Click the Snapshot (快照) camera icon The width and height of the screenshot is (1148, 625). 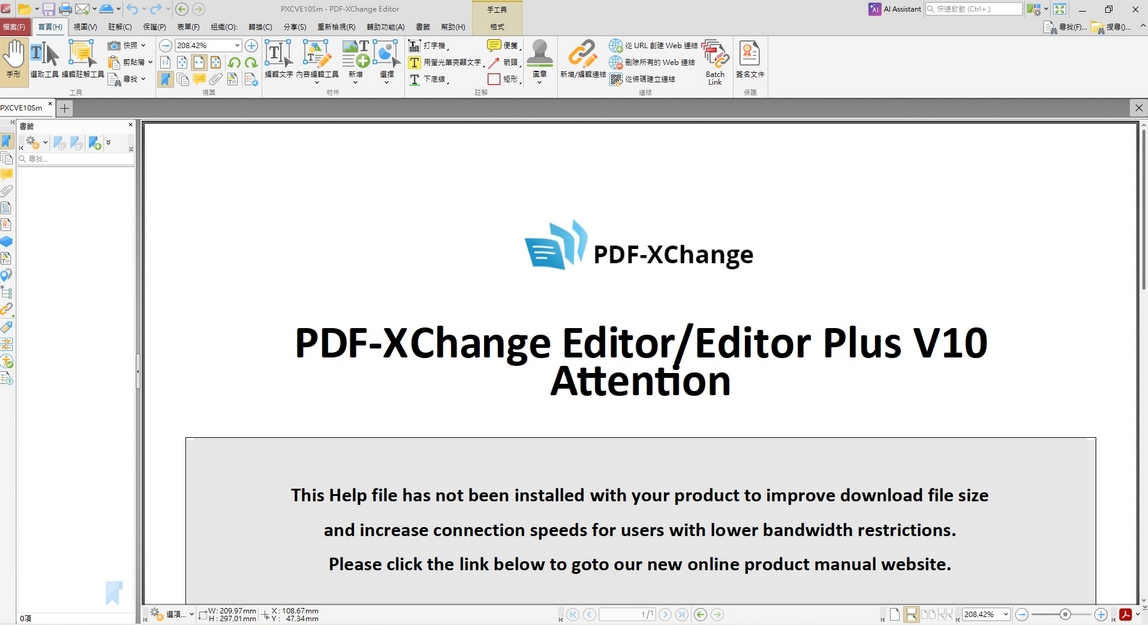[x=114, y=45]
